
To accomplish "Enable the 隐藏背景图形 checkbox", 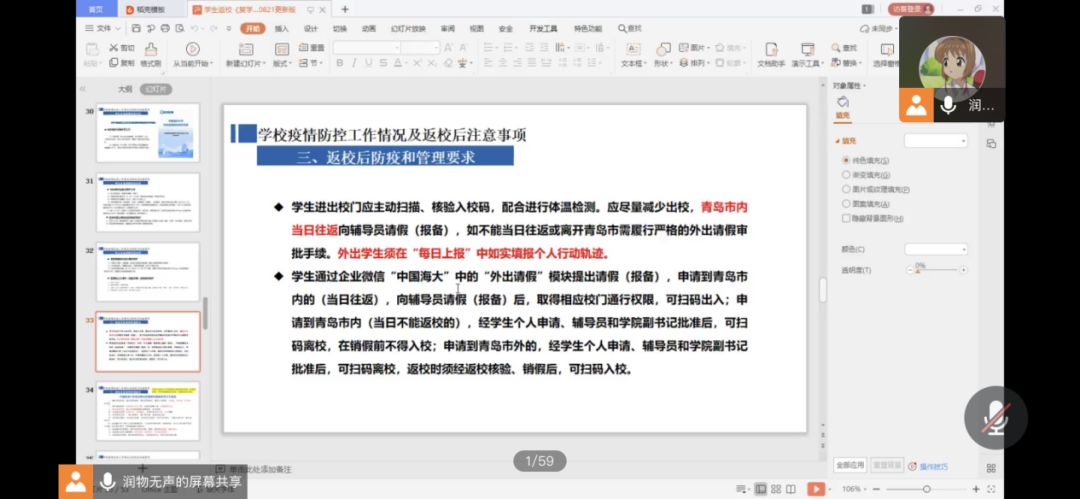I will 846,217.
